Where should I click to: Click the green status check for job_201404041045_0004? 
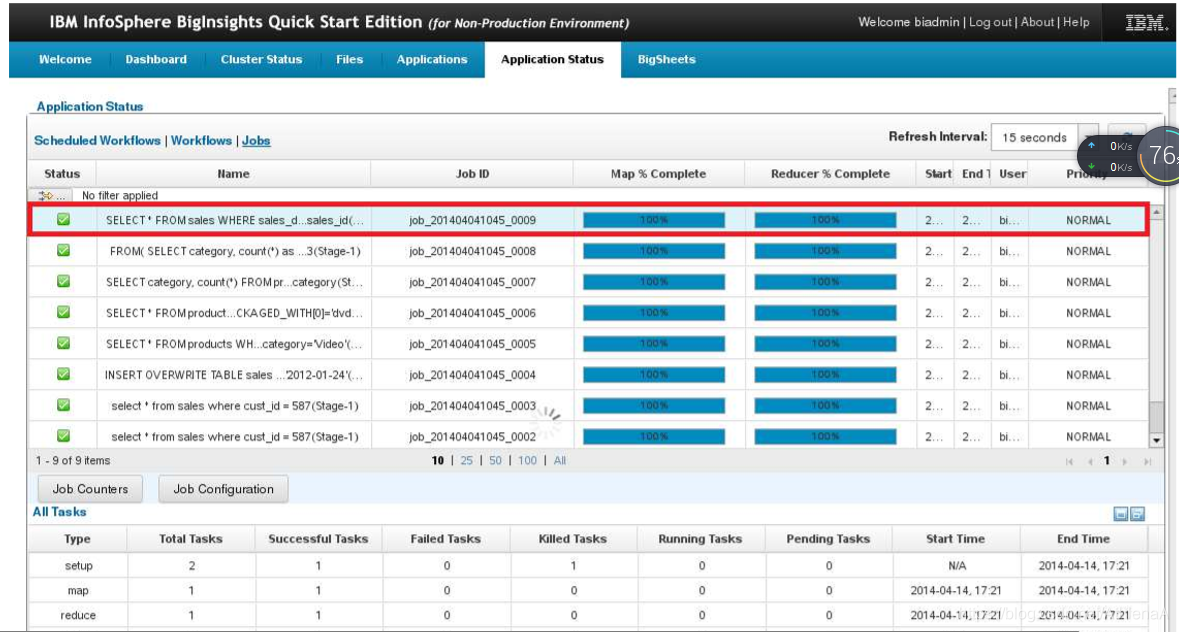tap(63, 373)
